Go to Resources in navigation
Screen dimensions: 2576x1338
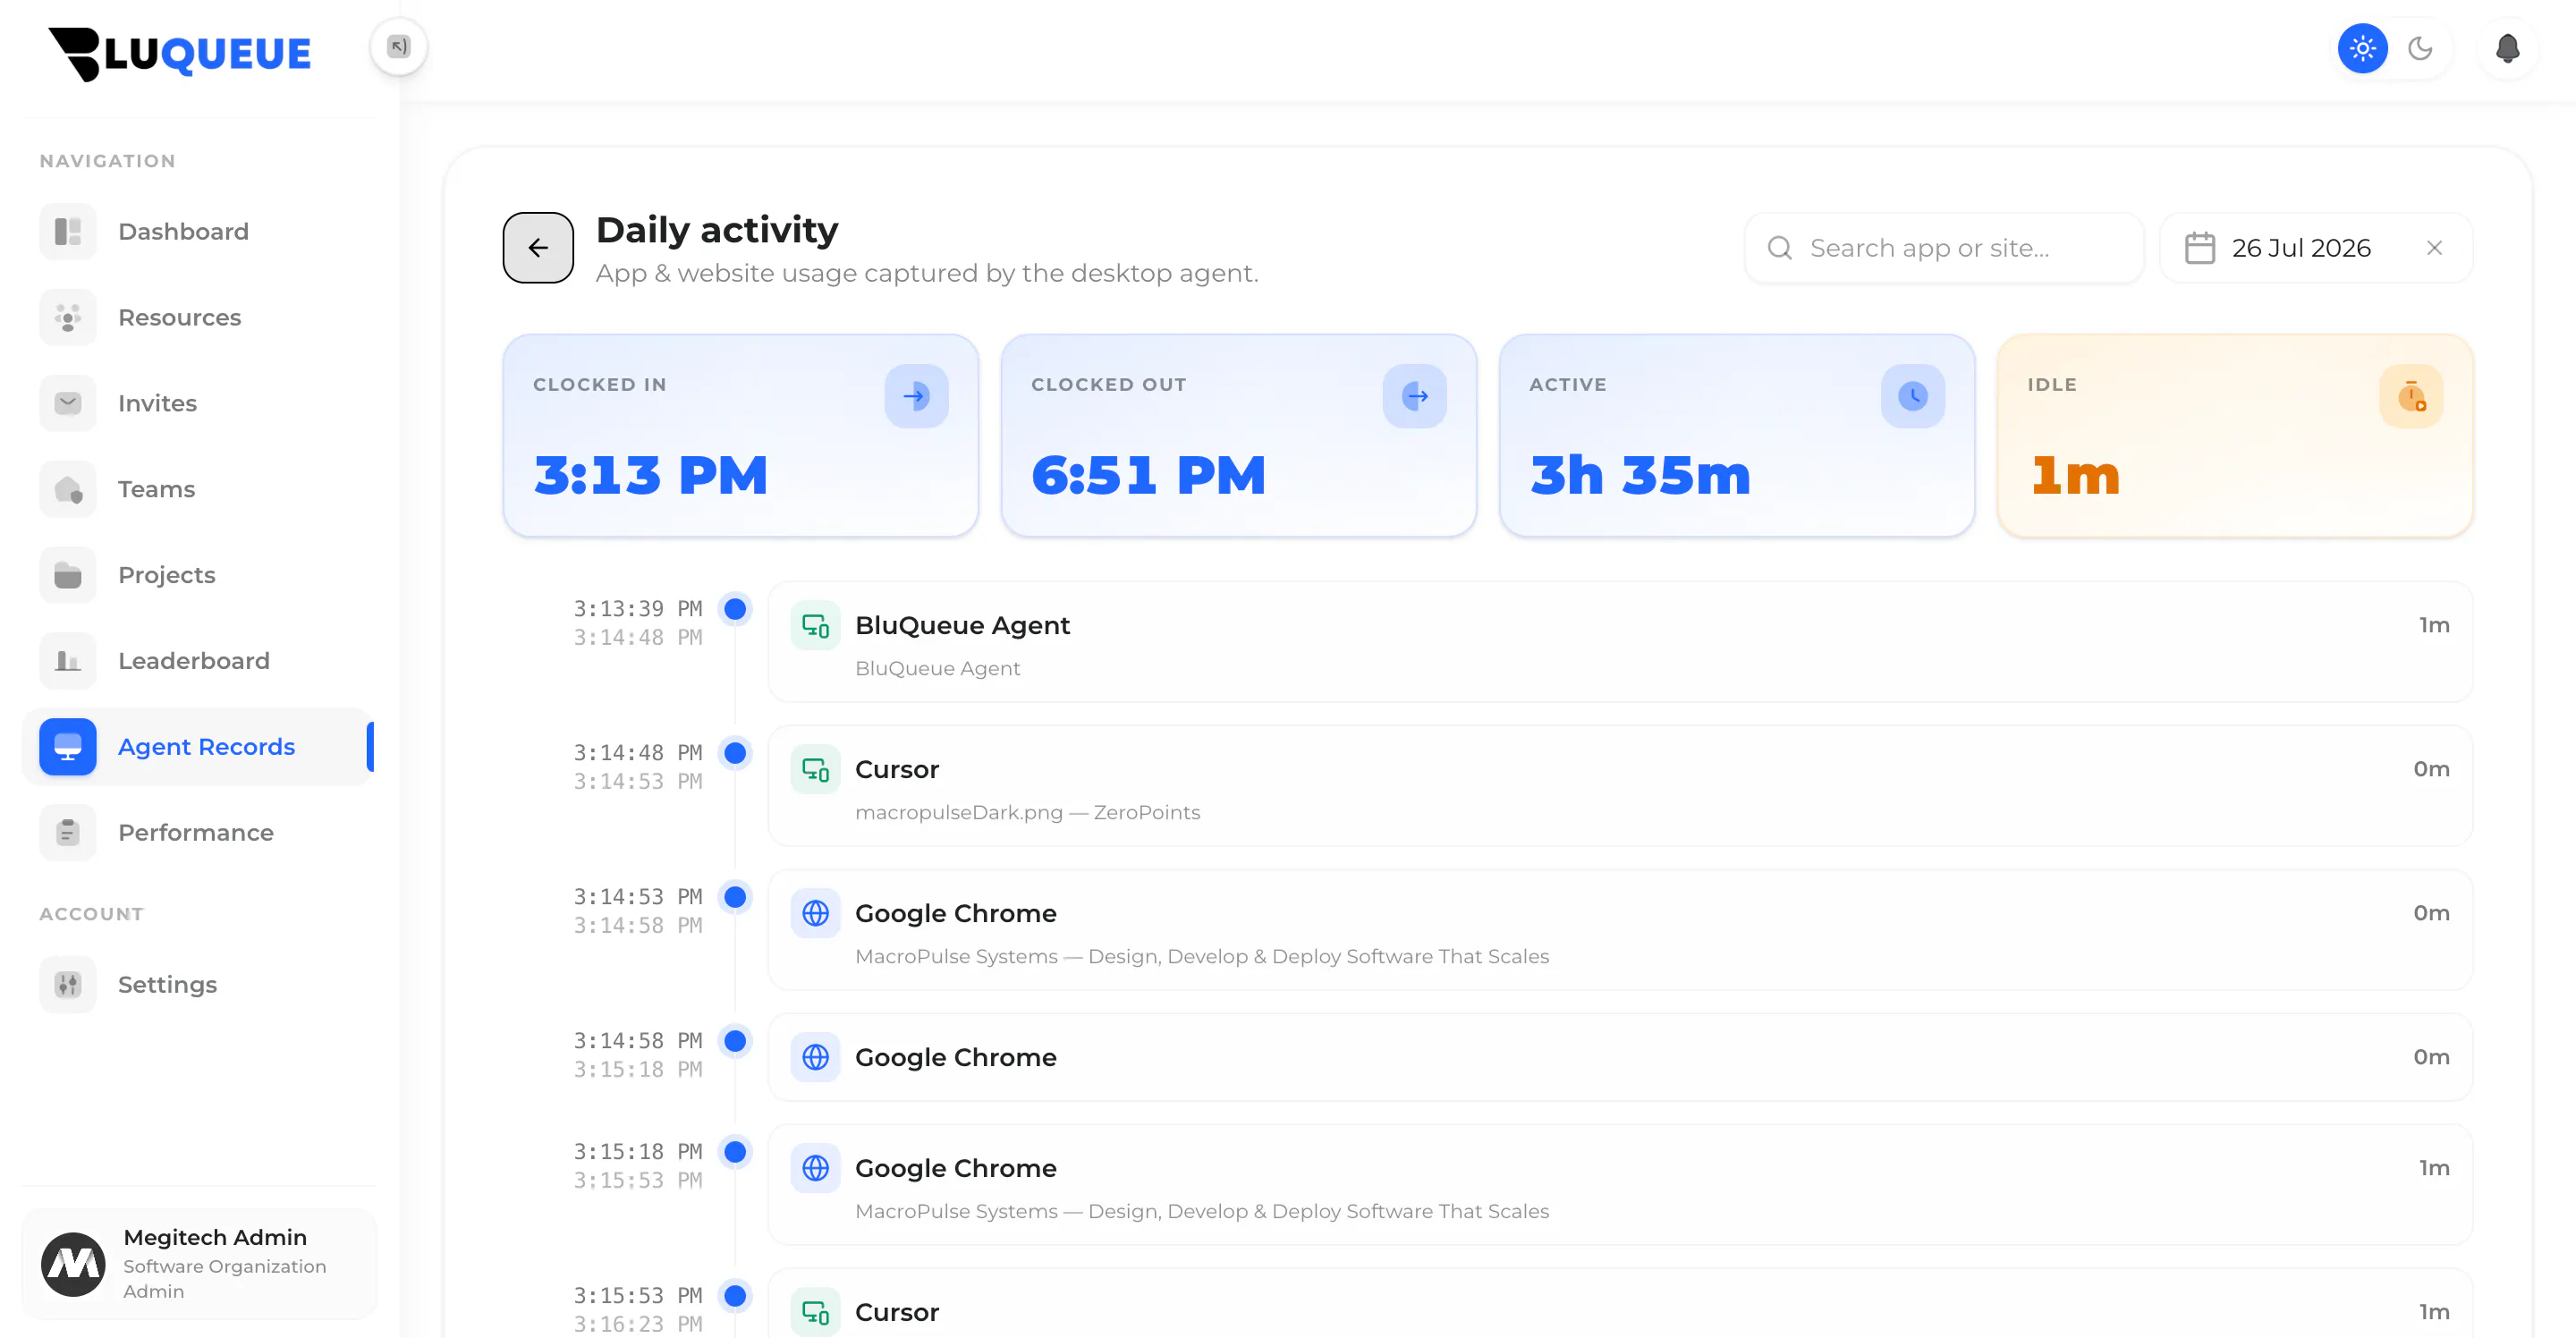(198, 318)
